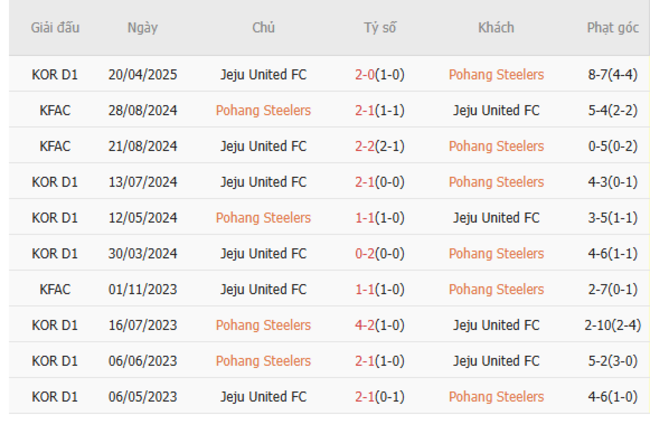Image resolution: width=650 pixels, height=434 pixels.
Task: Click the "Tỷ số" column header
Action: pyautogui.click(x=379, y=28)
